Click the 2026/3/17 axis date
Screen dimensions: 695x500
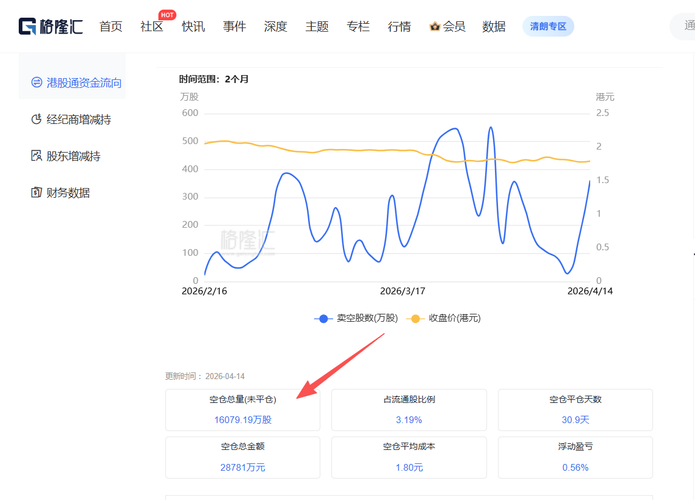[402, 291]
